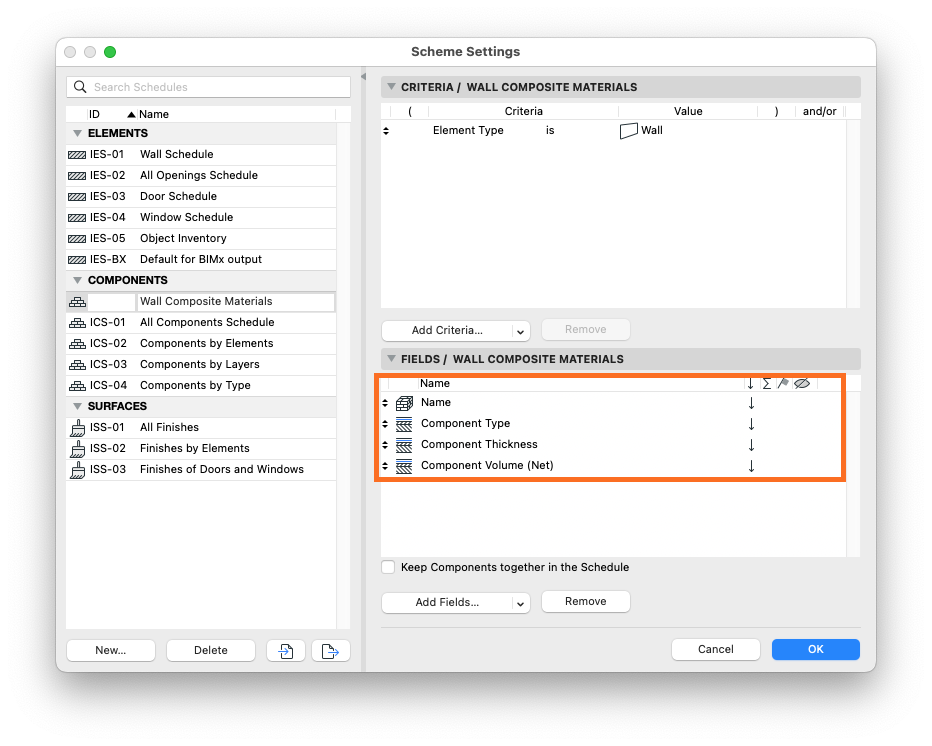
Task: Click the All Openings Schedule hatch icon
Action: click(x=77, y=176)
